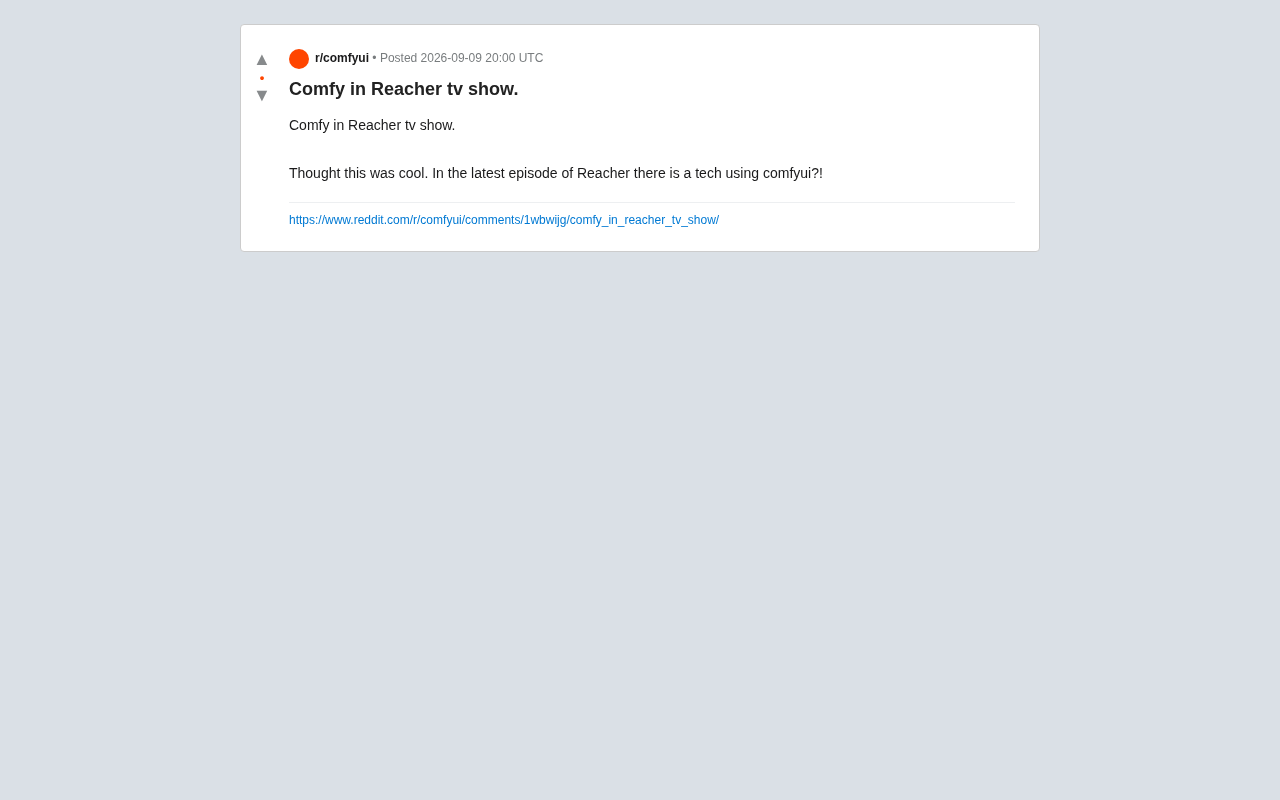This screenshot has height=800, width=1280.
Task: Click the '20:00' time in the post header
Action: (x=500, y=58)
